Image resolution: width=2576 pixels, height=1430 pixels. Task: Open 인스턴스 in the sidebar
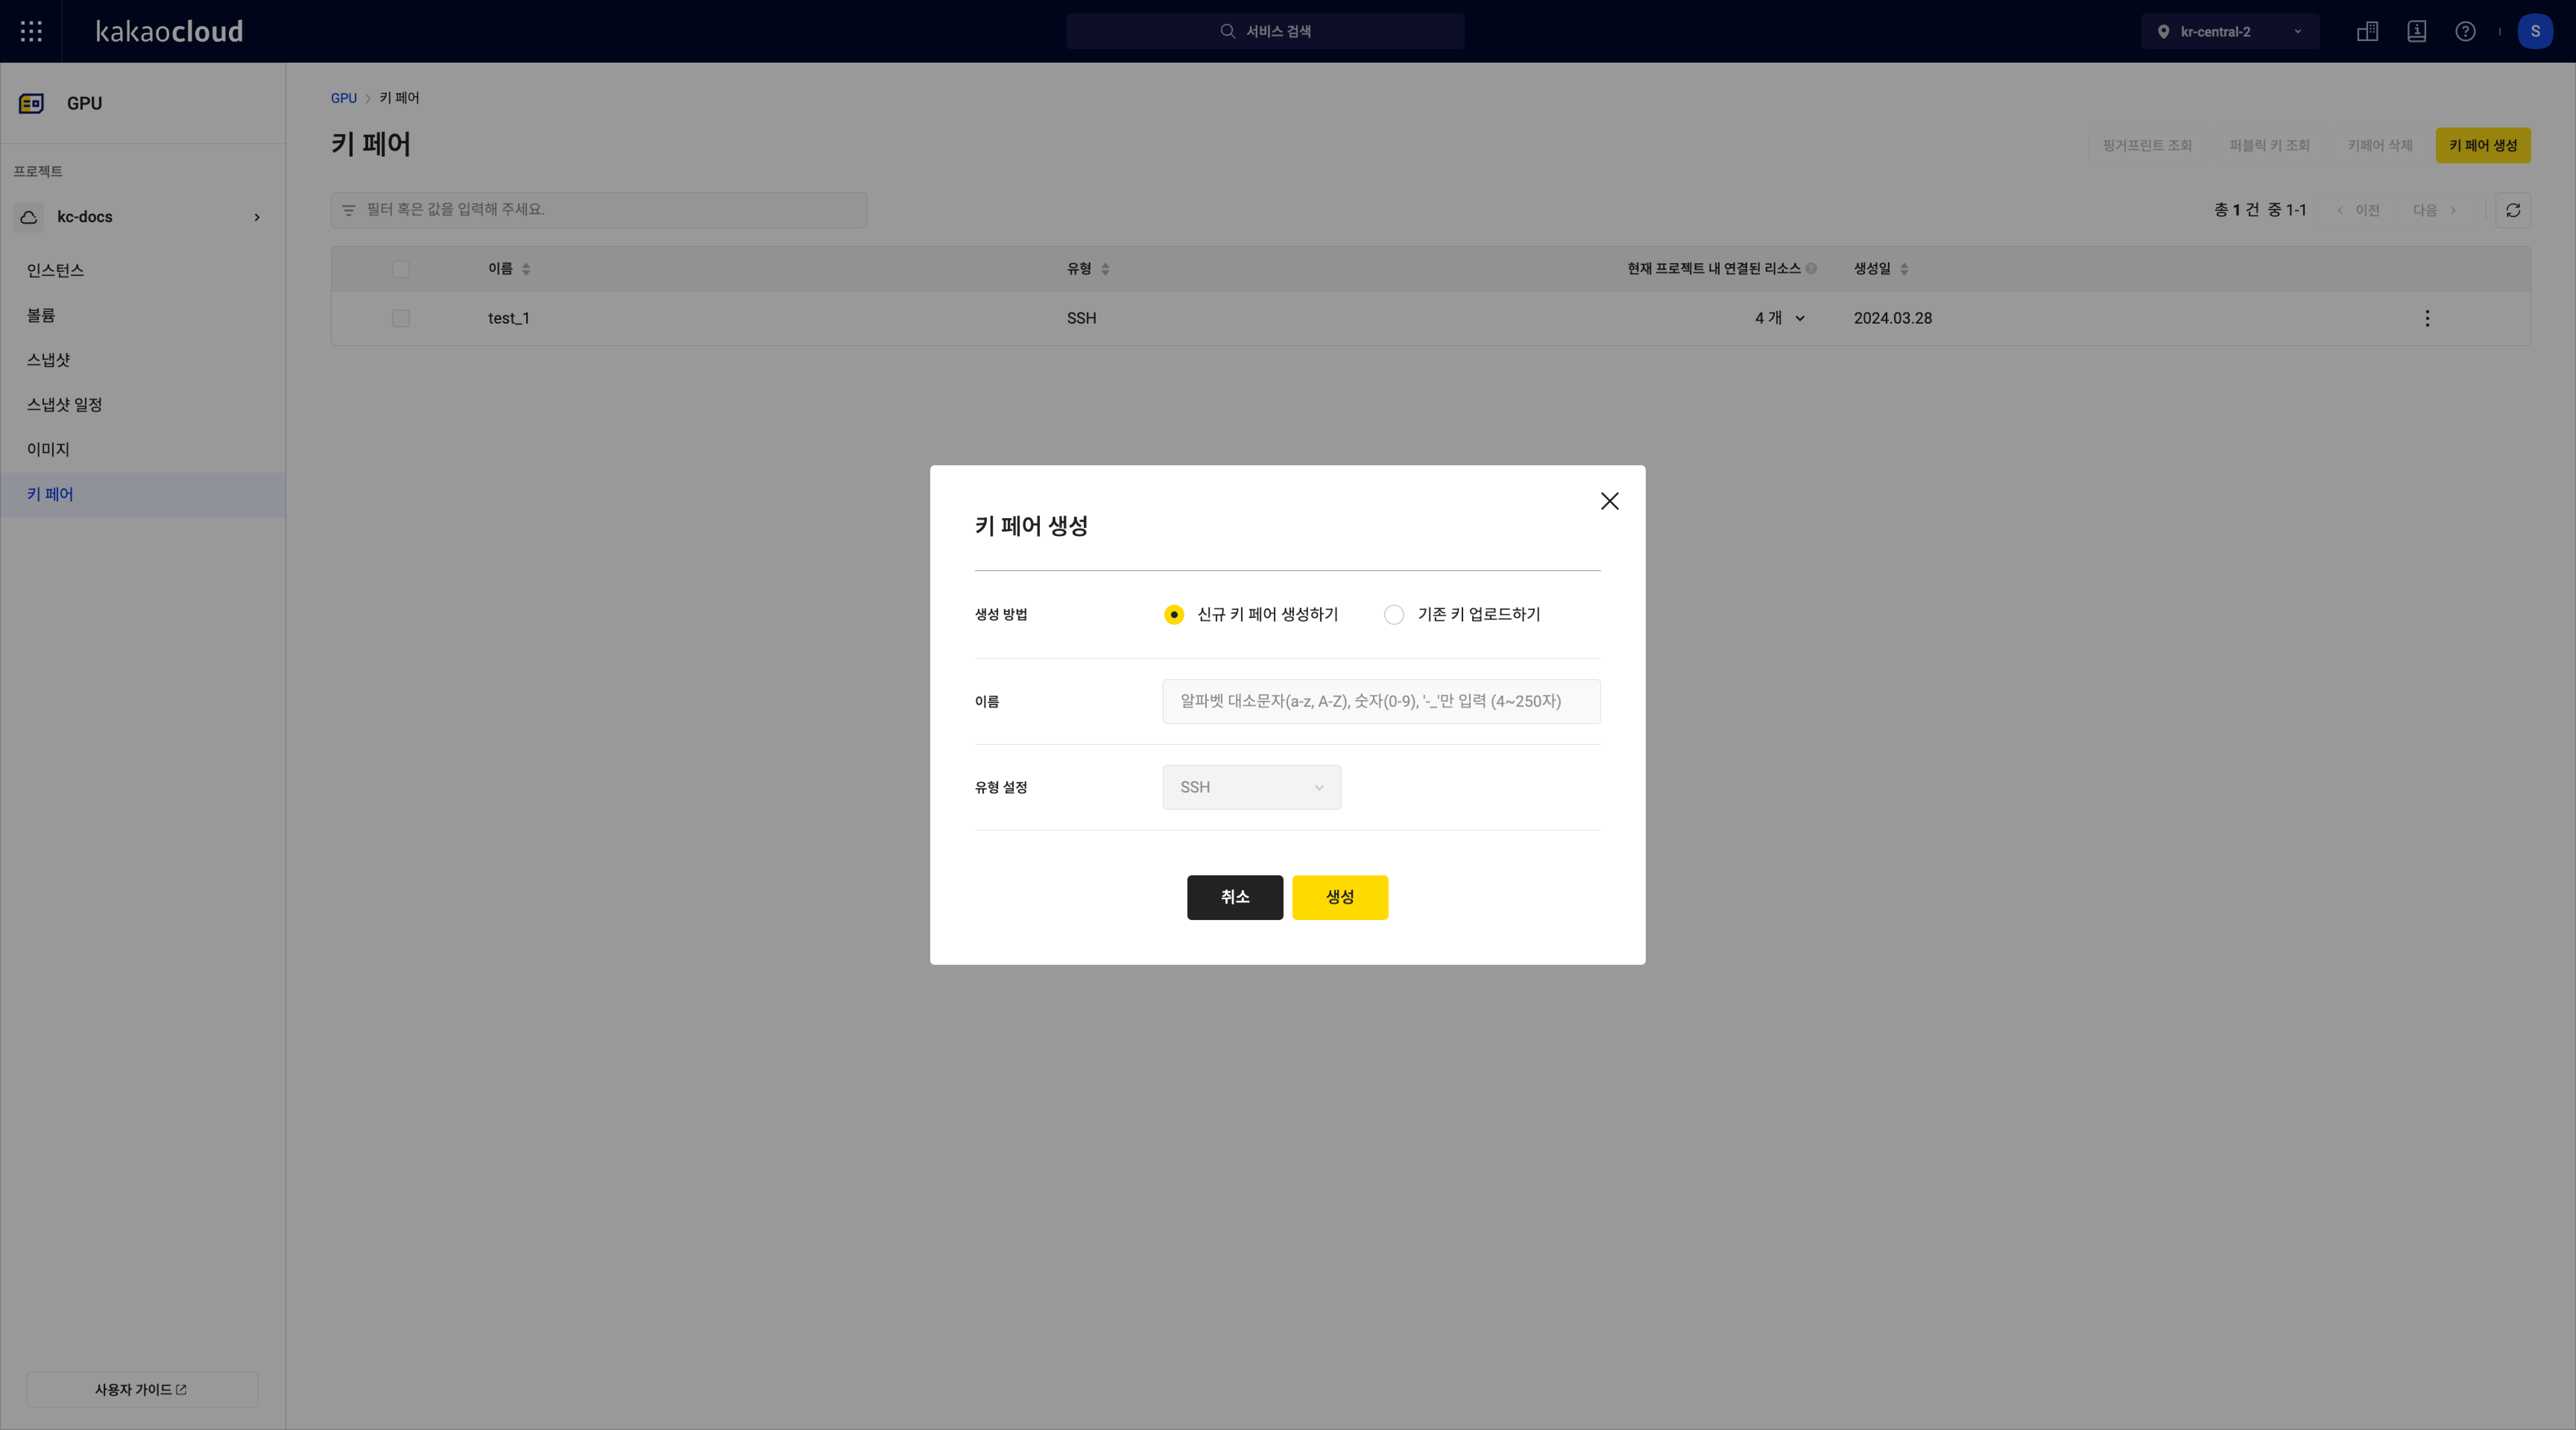[143, 270]
